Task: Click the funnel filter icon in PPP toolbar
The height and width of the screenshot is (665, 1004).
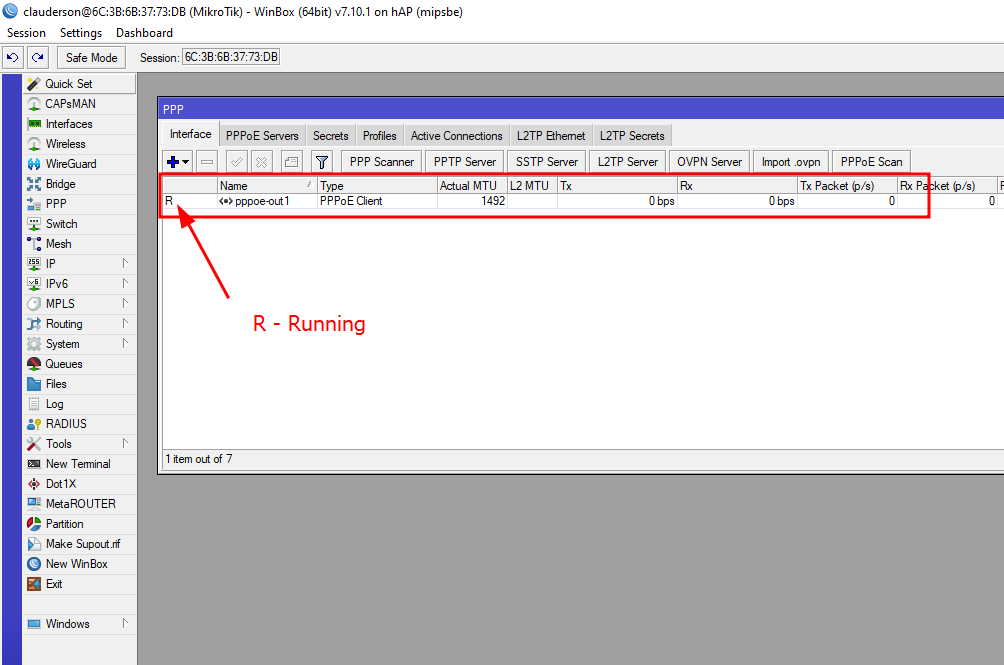Action: (321, 161)
